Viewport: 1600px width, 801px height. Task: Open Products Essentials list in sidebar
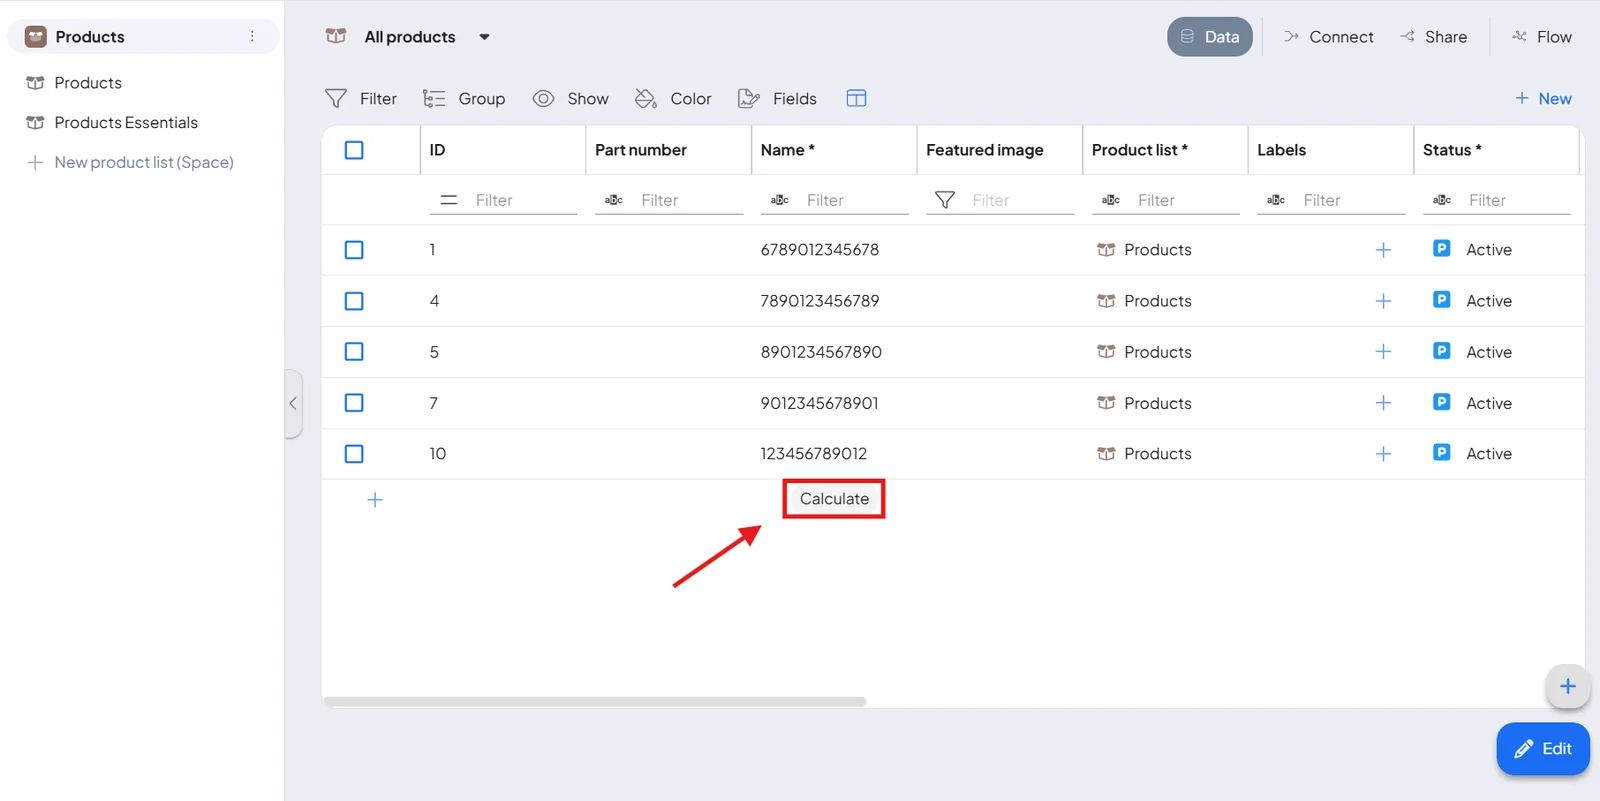tap(126, 123)
